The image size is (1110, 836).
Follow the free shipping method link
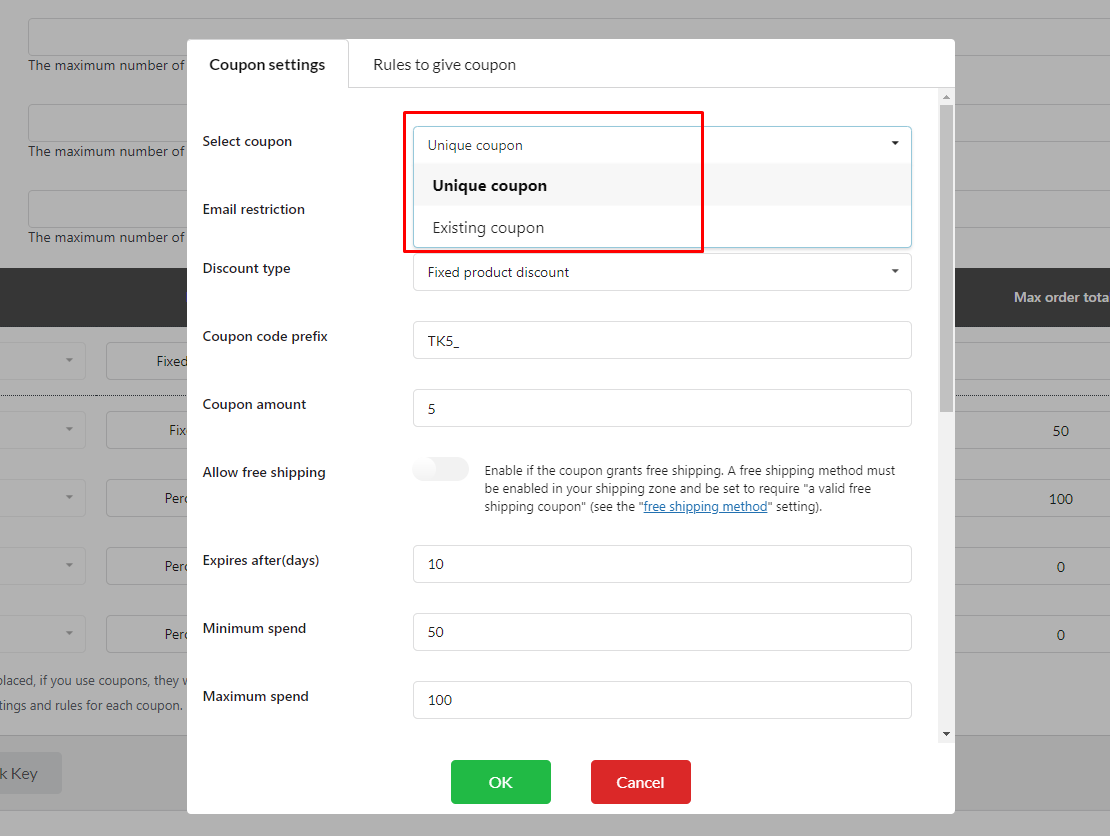click(x=705, y=507)
